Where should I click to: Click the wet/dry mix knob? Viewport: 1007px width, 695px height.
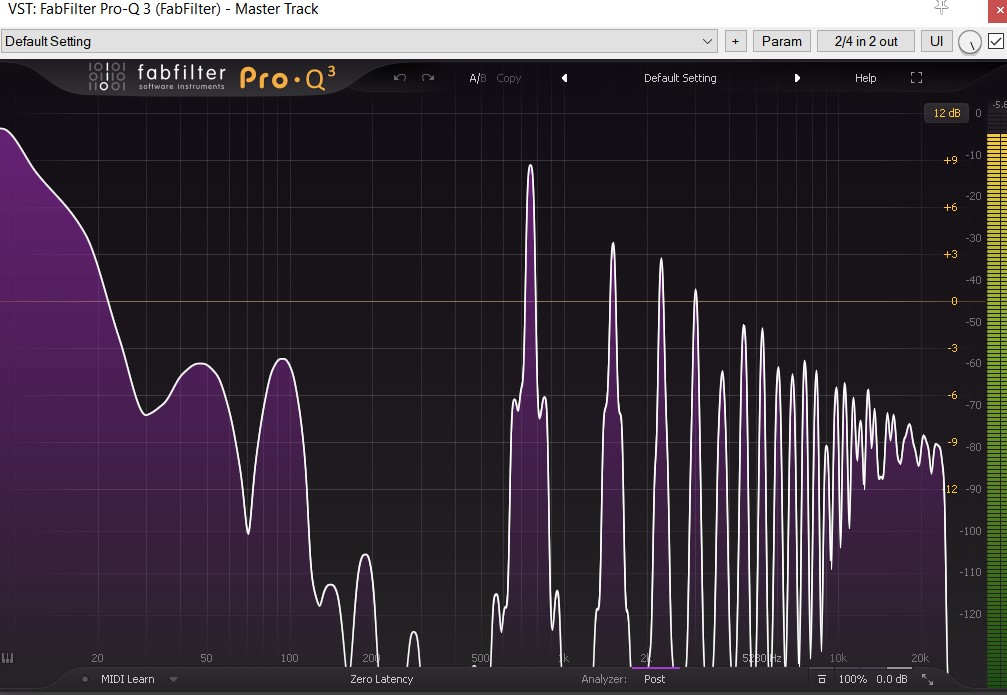click(970, 42)
